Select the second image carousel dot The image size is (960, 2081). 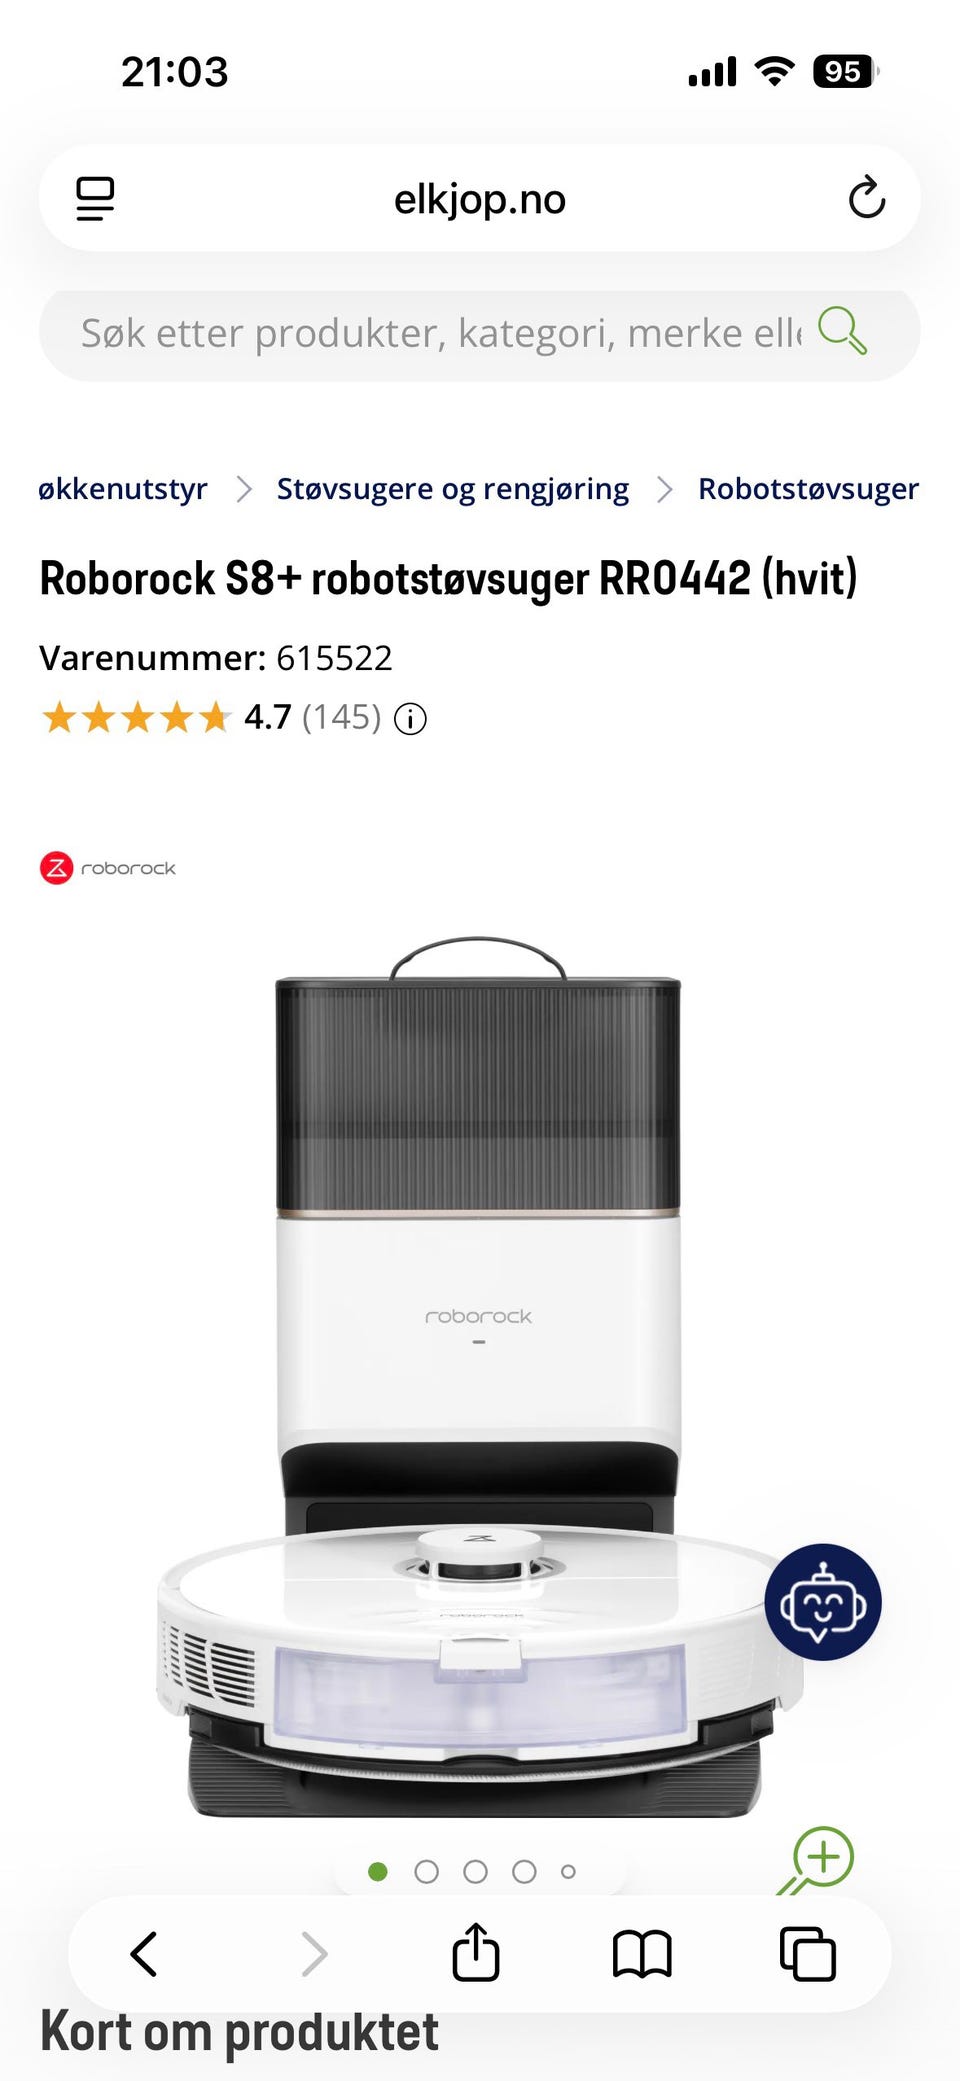tap(427, 1872)
